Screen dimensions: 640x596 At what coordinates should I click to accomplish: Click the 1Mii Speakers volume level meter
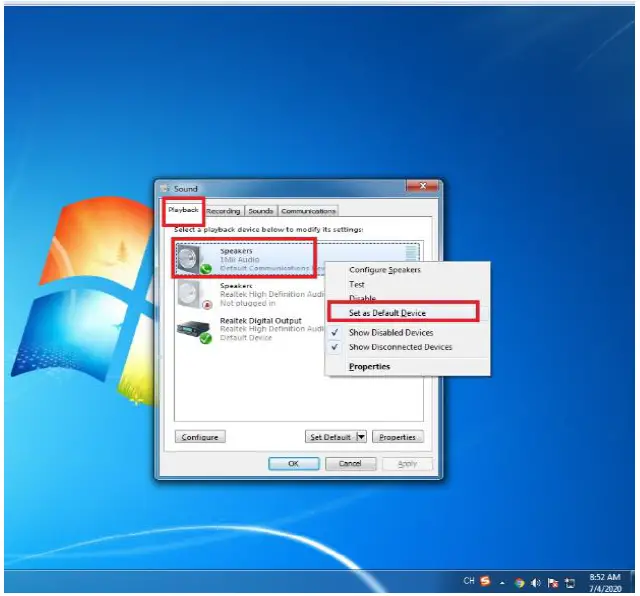[x=411, y=252]
